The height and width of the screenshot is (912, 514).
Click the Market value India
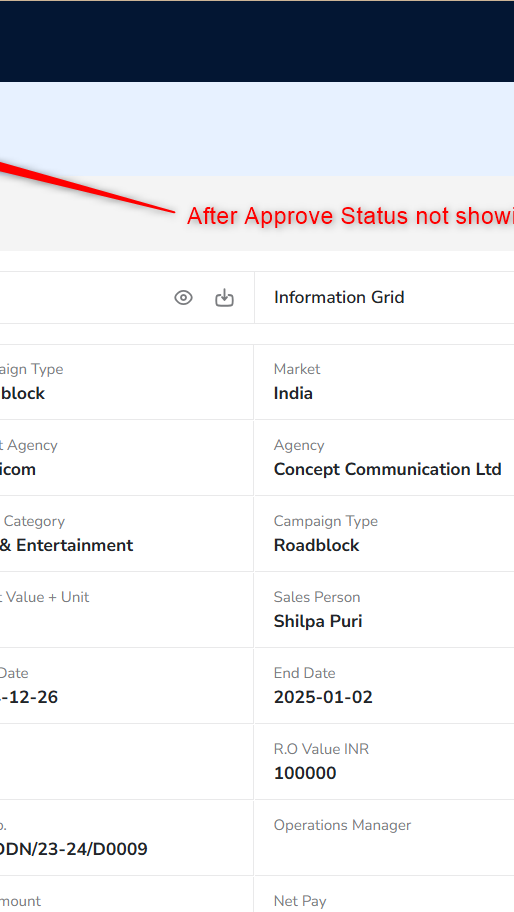pyautogui.click(x=293, y=393)
